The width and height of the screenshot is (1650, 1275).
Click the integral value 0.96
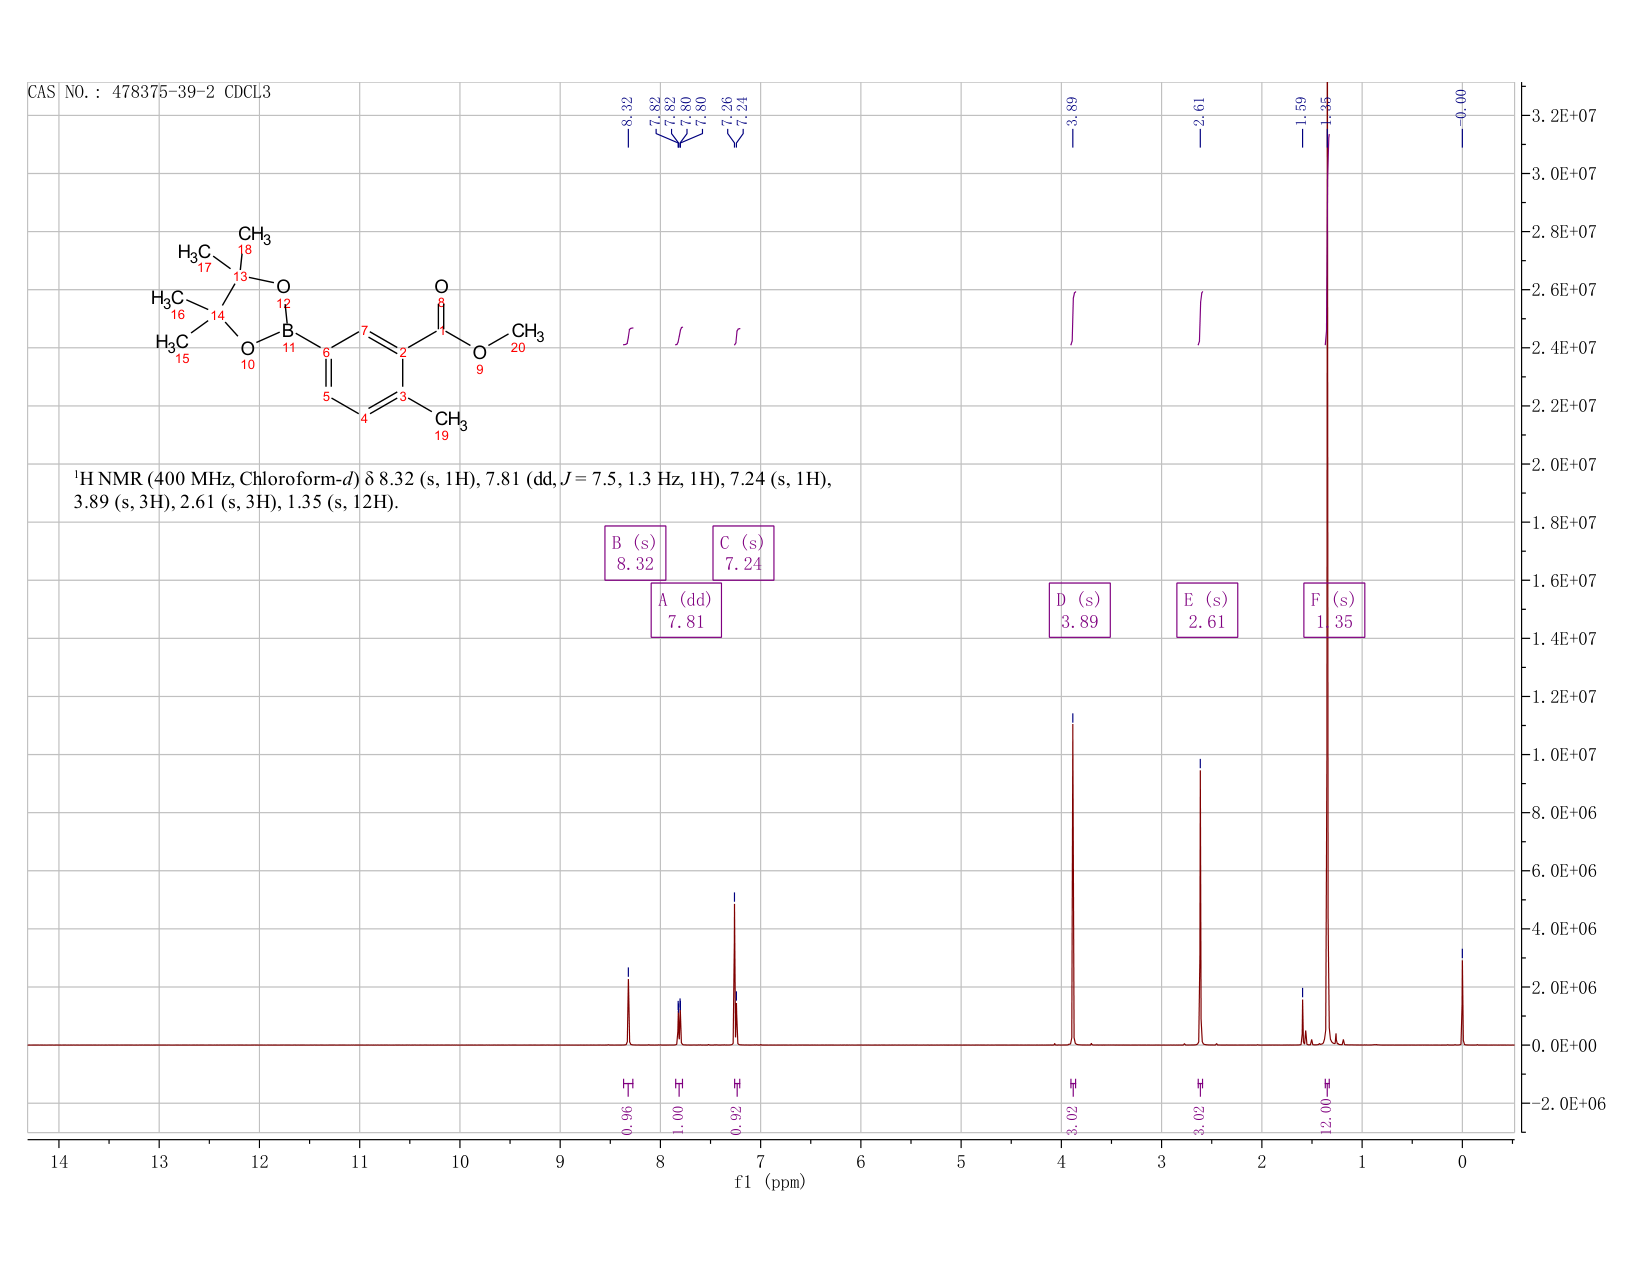pos(627,1120)
